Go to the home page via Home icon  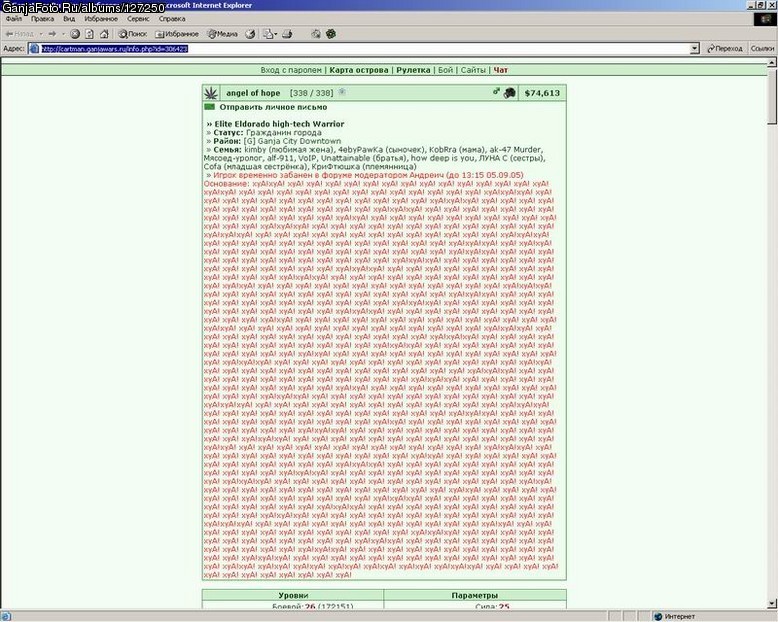pos(104,34)
